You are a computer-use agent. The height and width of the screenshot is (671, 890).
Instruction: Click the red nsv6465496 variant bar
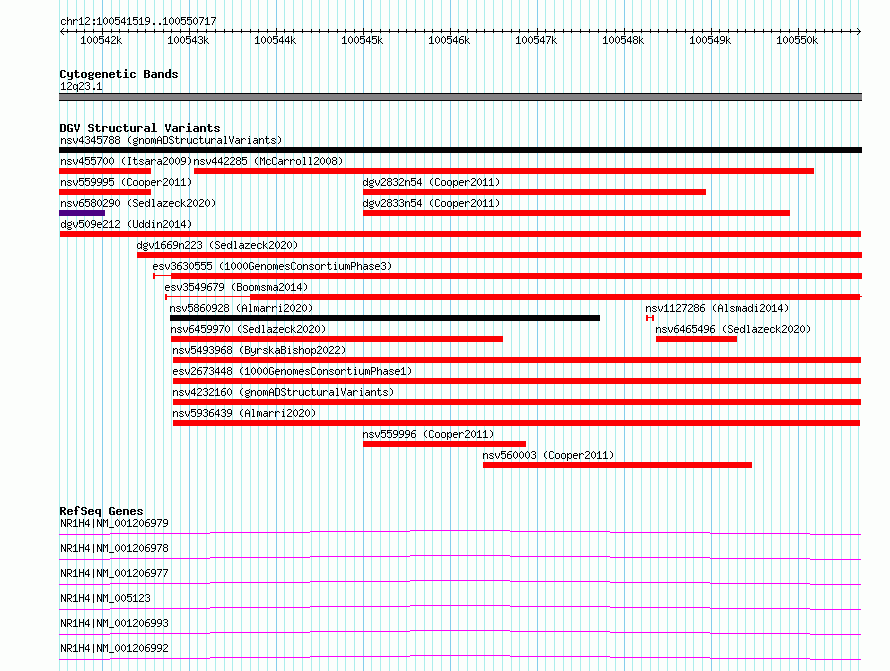coord(696,339)
